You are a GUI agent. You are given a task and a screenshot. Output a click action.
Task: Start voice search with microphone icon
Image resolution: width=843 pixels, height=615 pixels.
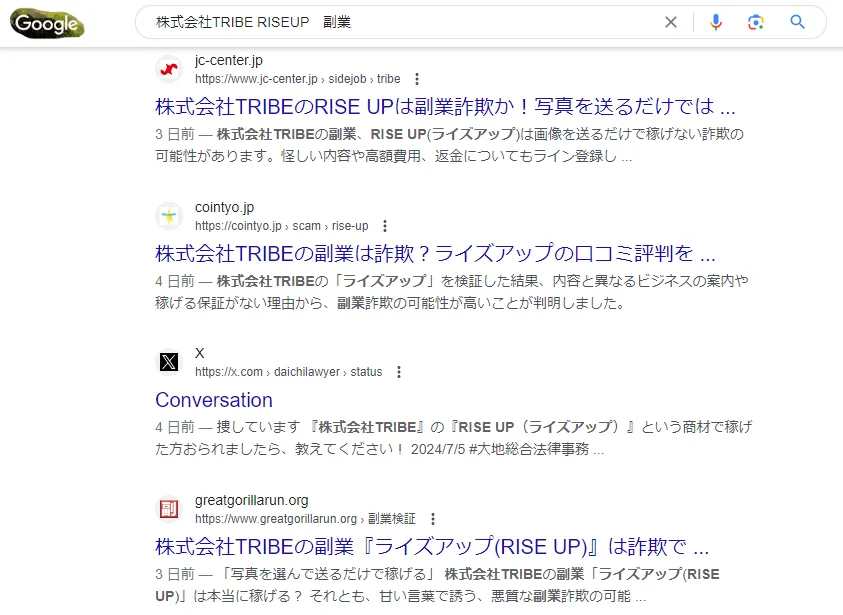(x=716, y=22)
